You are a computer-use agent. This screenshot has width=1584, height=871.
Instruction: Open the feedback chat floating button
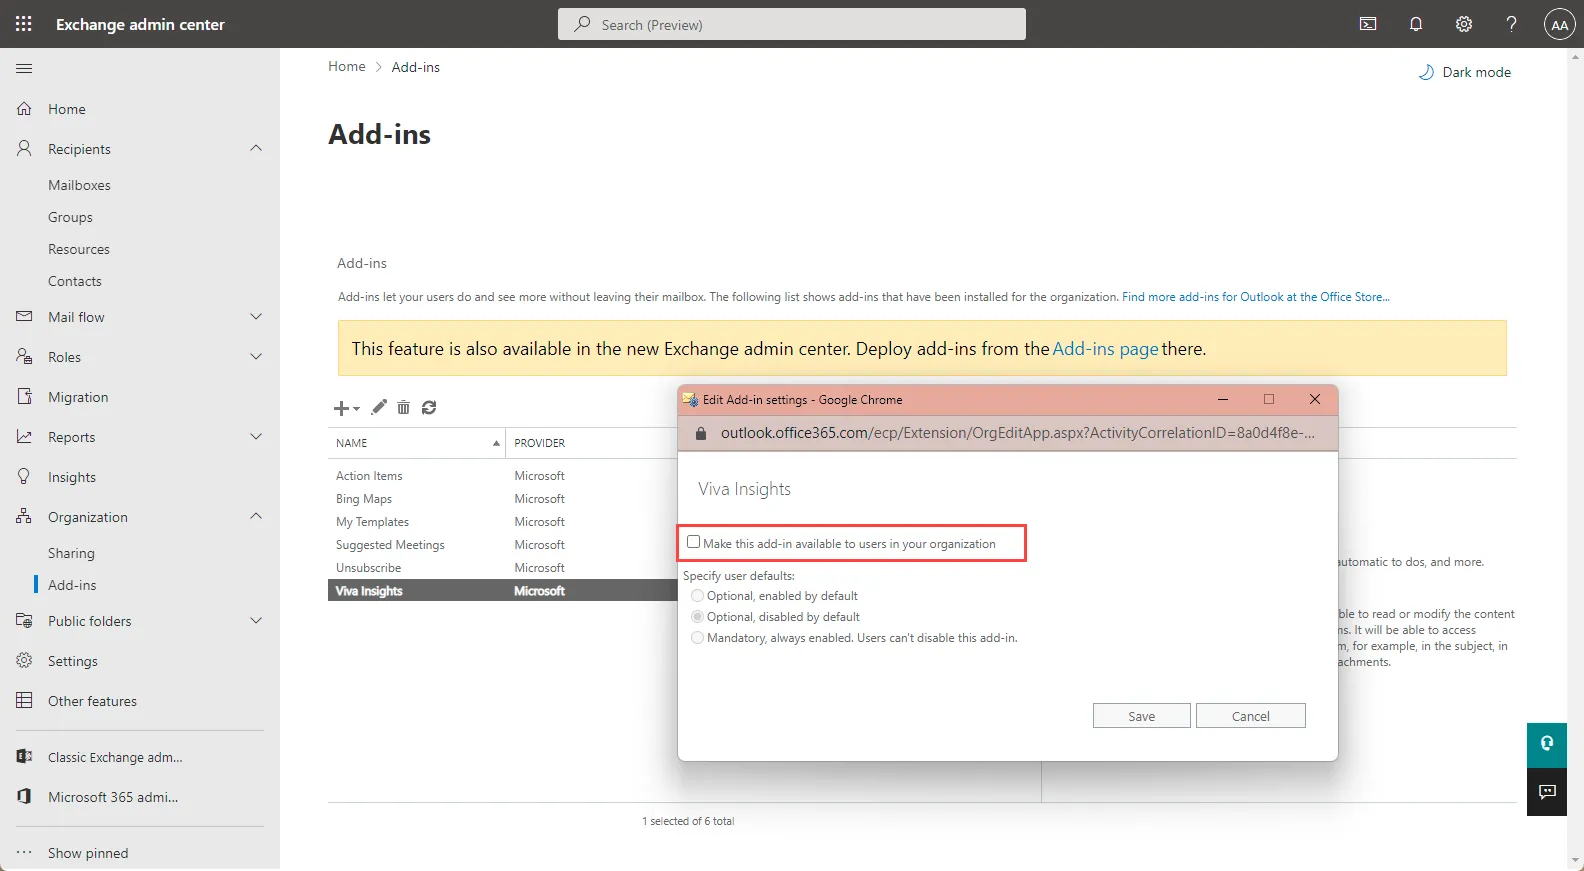pos(1547,792)
